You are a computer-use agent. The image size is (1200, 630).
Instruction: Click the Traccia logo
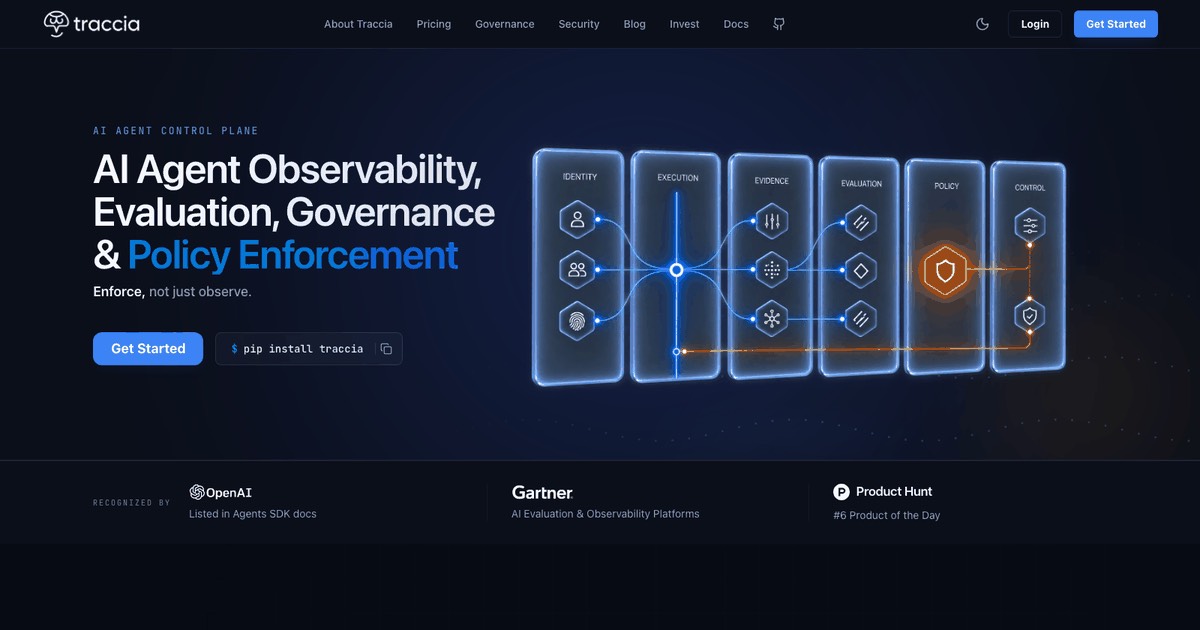pos(92,24)
